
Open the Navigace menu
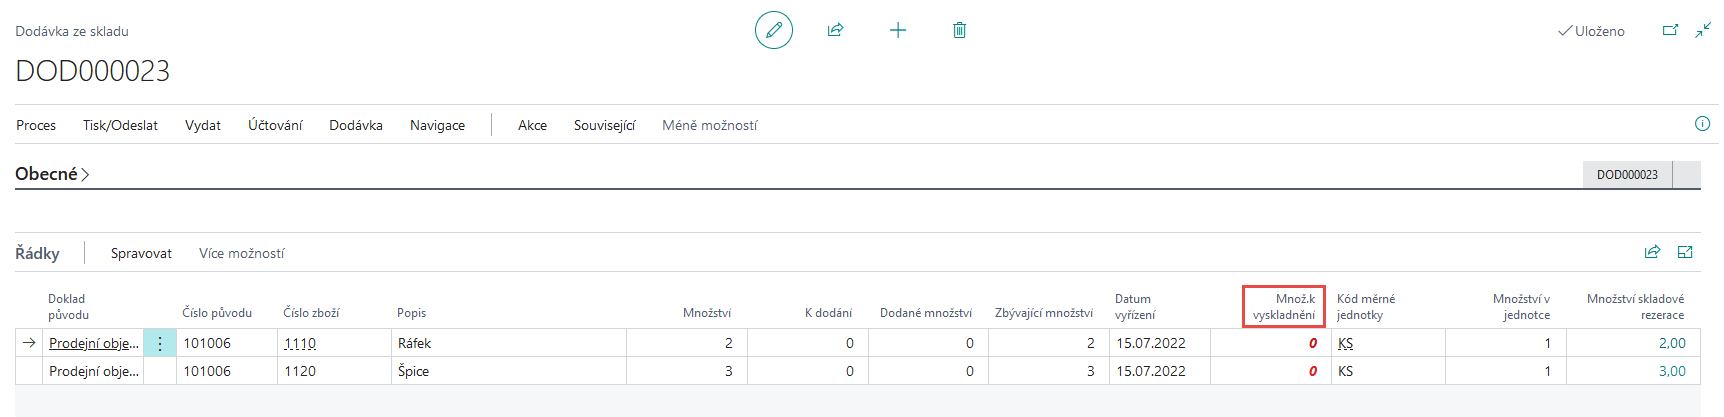pos(437,125)
